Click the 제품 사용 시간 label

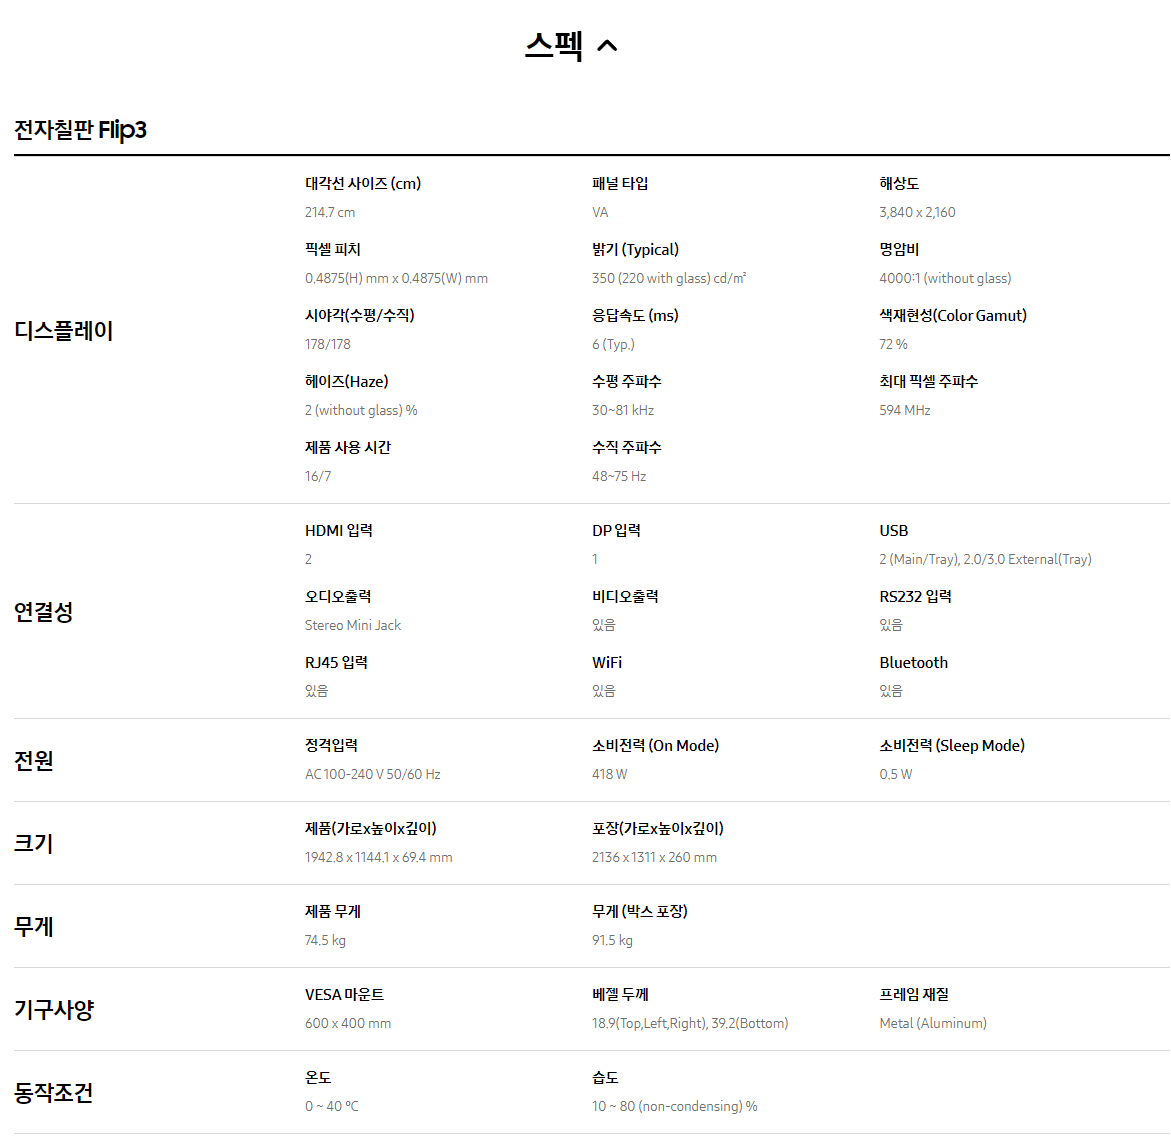(348, 447)
